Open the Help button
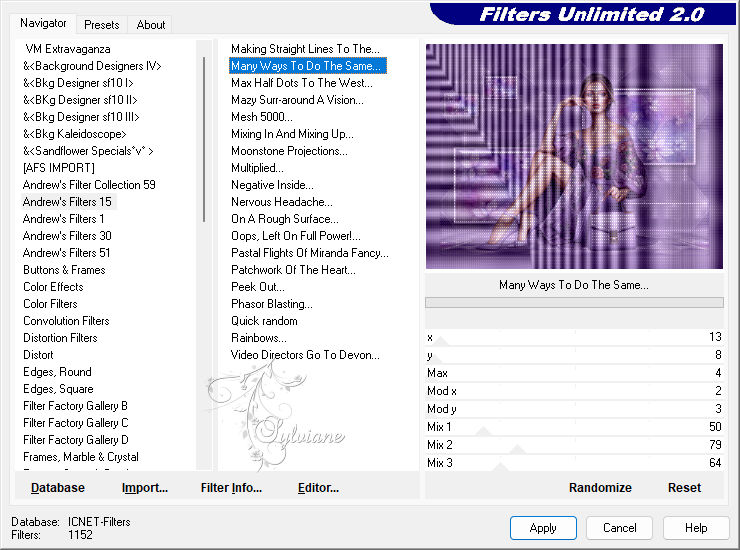 click(x=696, y=528)
